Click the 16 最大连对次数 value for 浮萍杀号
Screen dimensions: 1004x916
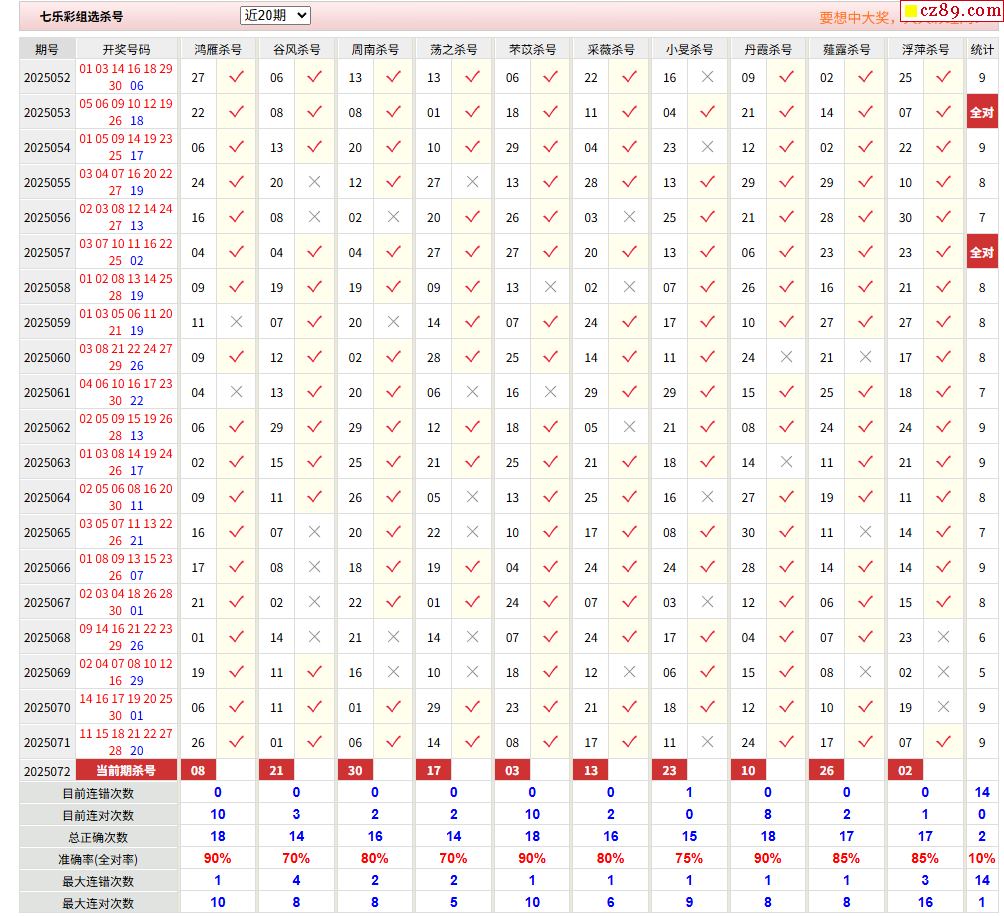(925, 902)
